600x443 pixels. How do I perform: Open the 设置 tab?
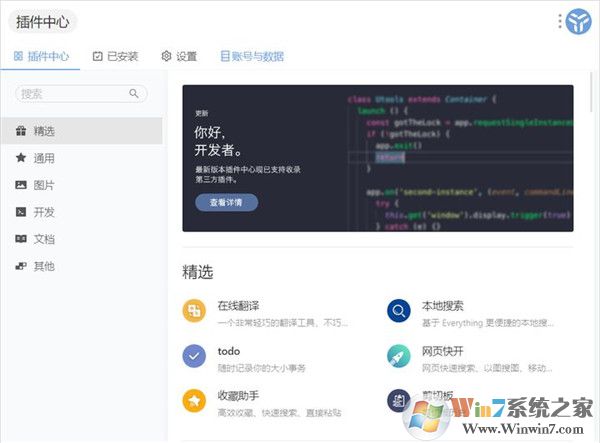click(179, 57)
